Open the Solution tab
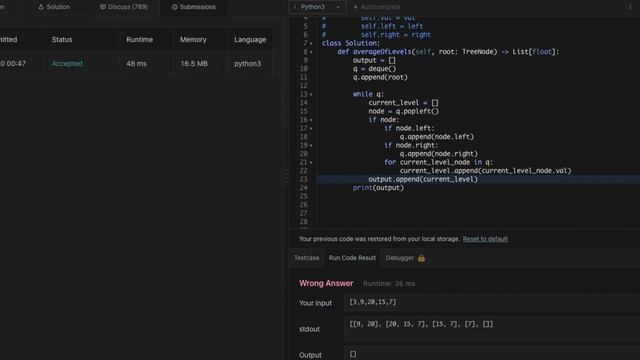Viewport: 640px width, 360px height. point(54,7)
